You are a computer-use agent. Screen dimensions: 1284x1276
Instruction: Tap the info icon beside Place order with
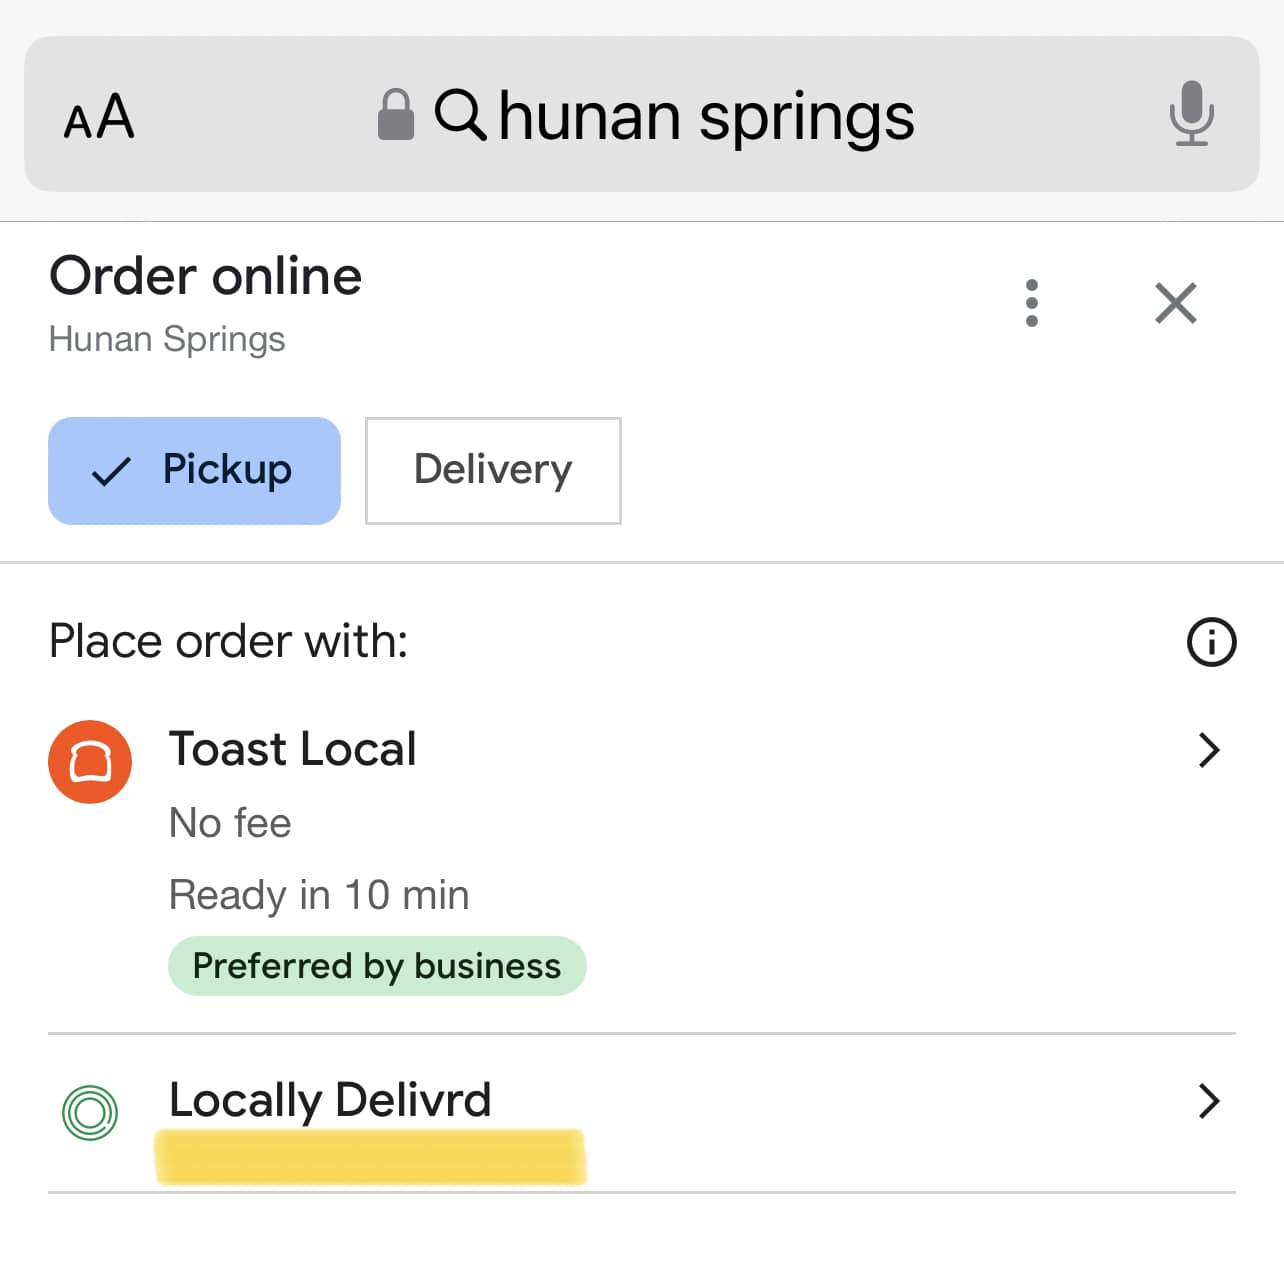1211,642
